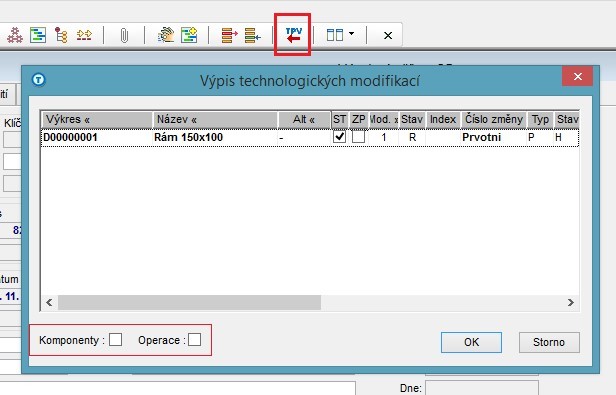Image resolution: width=616 pixels, height=395 pixels.
Task: Click the Index column header
Action: (443, 119)
